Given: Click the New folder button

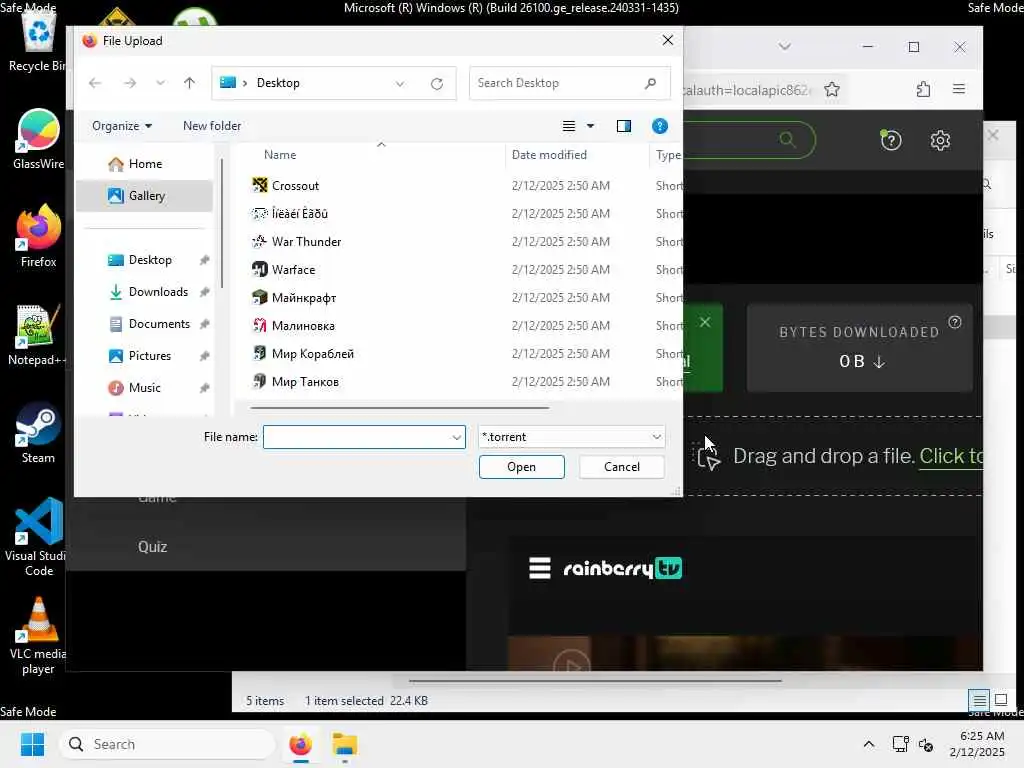Looking at the screenshot, I should click(x=212, y=126).
